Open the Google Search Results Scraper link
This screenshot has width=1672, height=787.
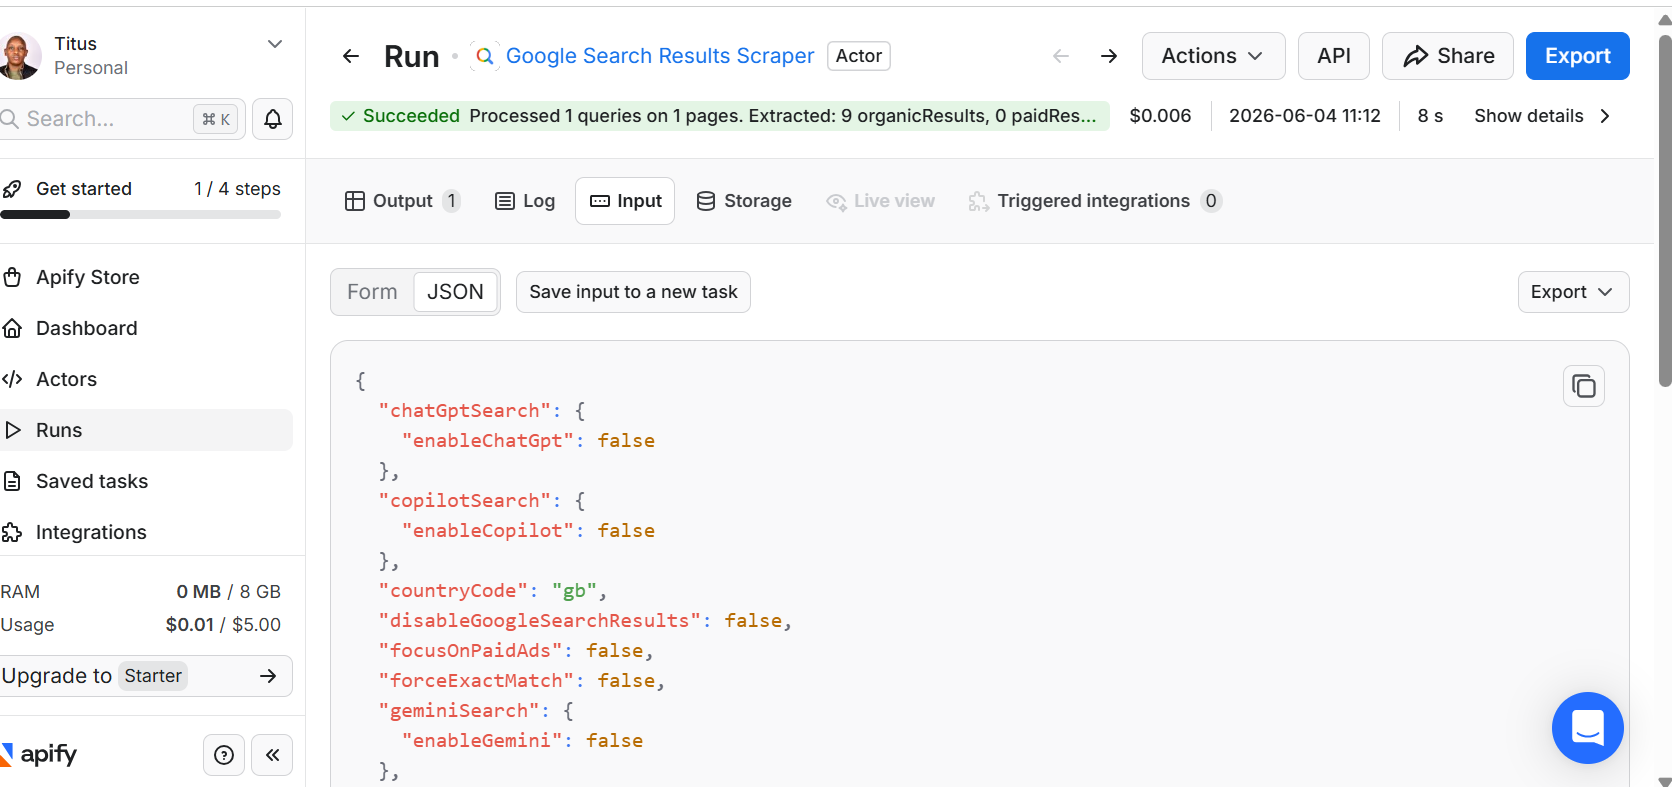(660, 56)
